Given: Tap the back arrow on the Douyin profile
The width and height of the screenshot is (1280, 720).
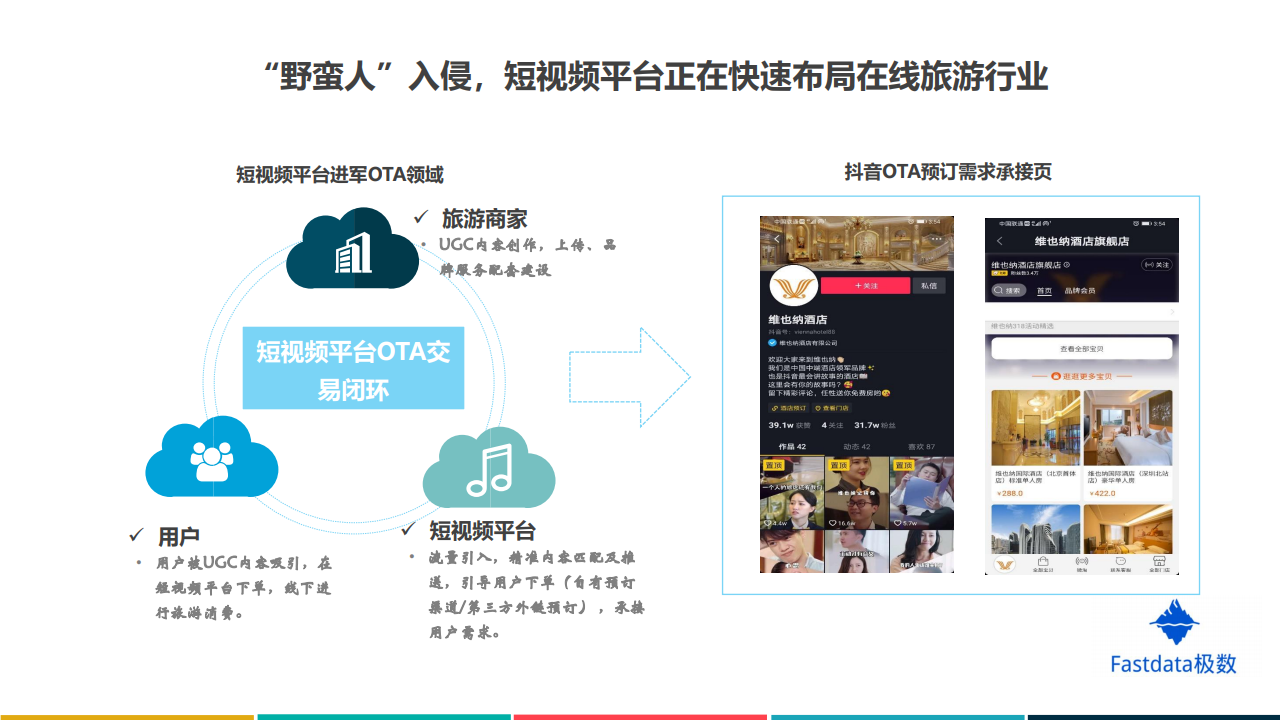Looking at the screenshot, I should coord(776,240).
